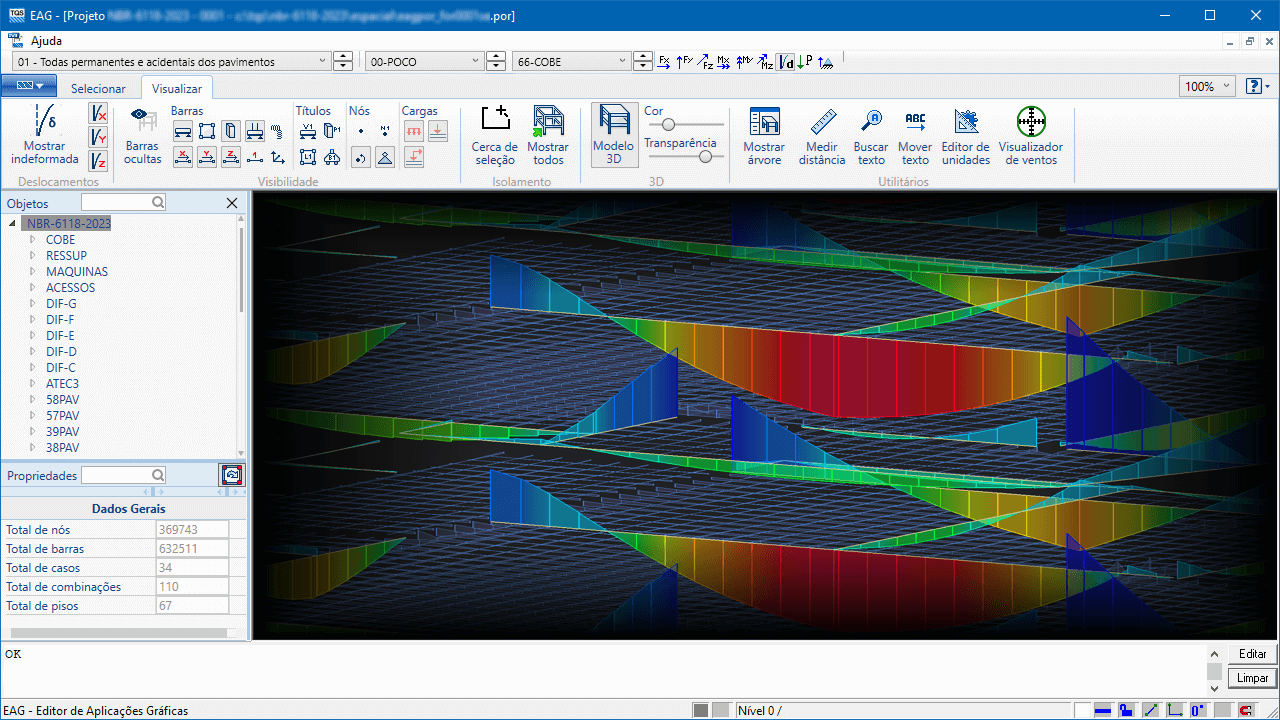Click the Mostrar todos icon
This screenshot has height=720, width=1280.
tap(548, 135)
